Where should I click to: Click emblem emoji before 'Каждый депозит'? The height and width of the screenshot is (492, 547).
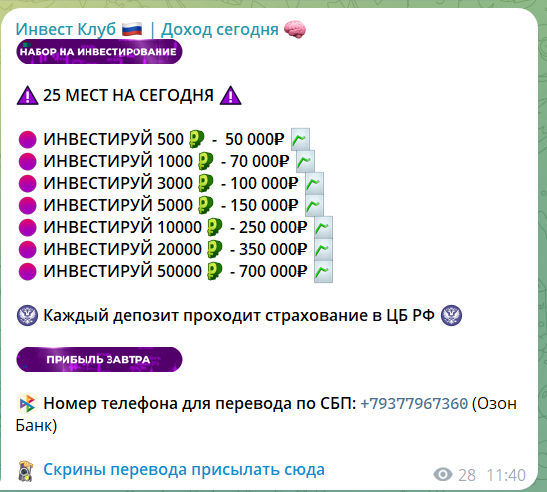point(27,315)
